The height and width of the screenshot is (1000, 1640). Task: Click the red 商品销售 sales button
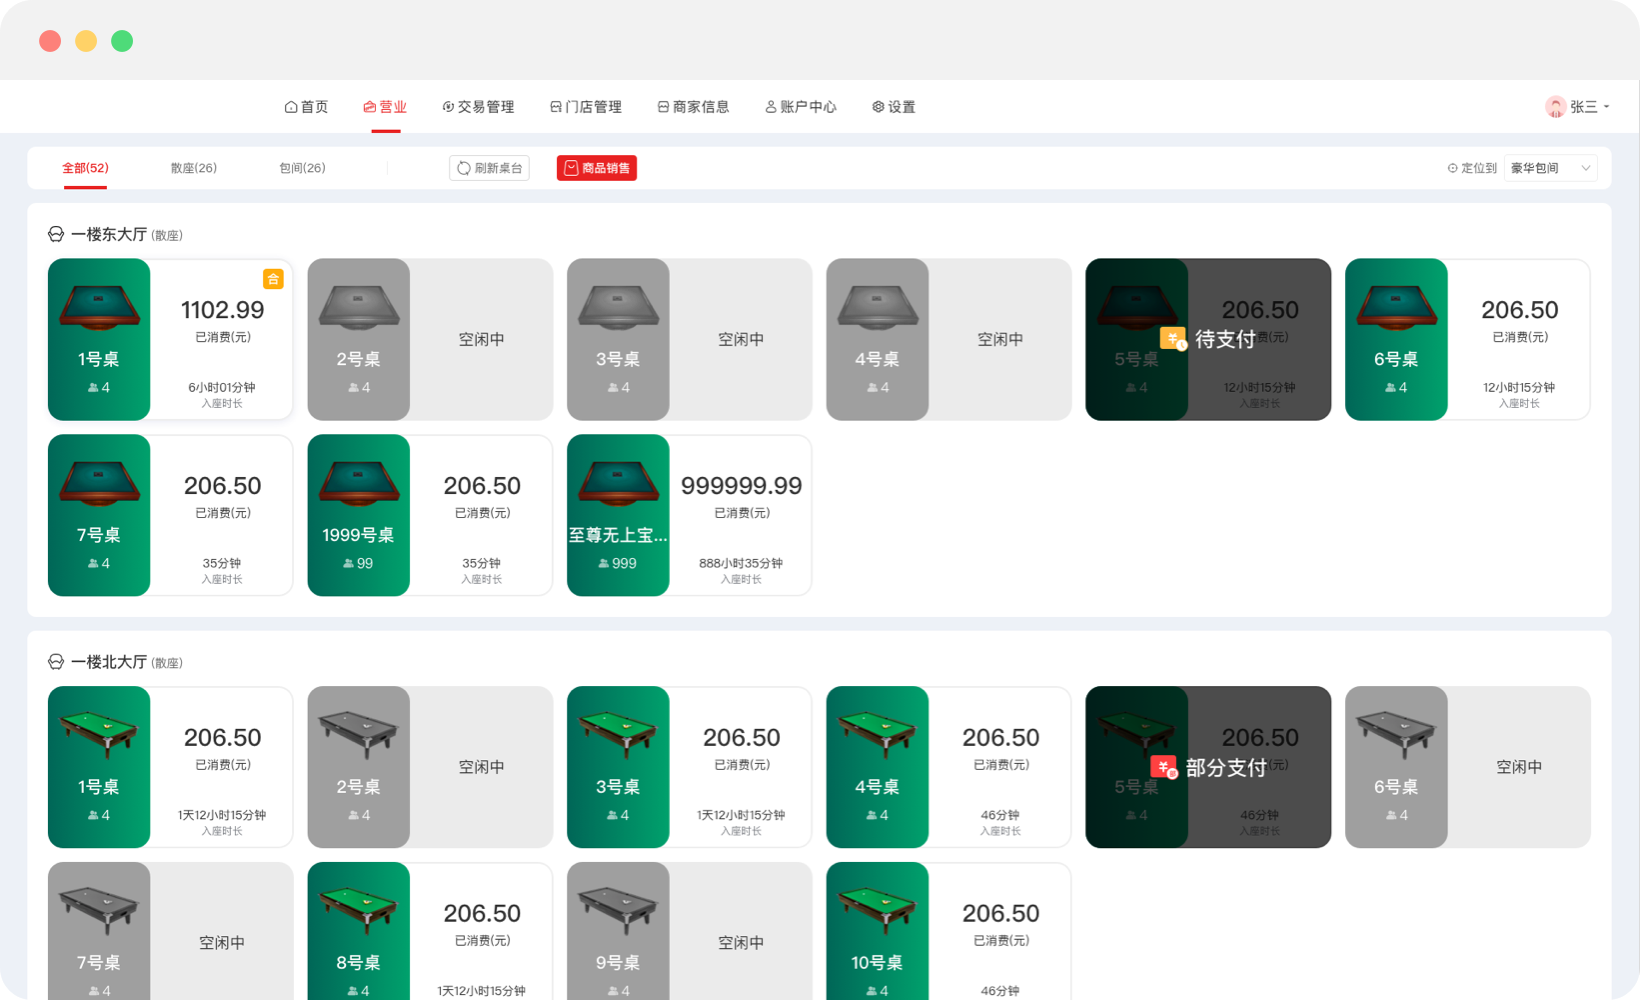(x=596, y=167)
